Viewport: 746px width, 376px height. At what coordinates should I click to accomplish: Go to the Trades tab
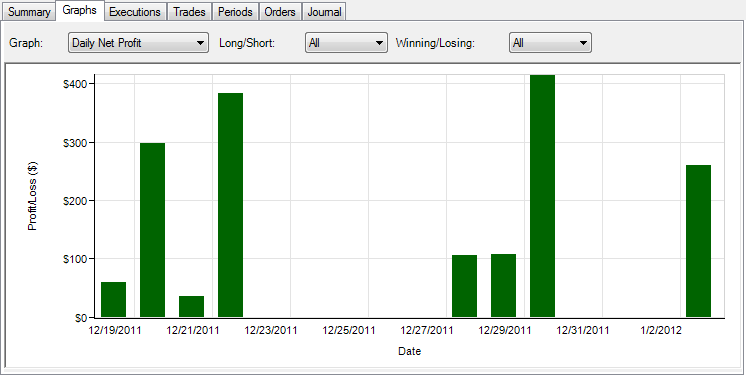click(x=189, y=12)
